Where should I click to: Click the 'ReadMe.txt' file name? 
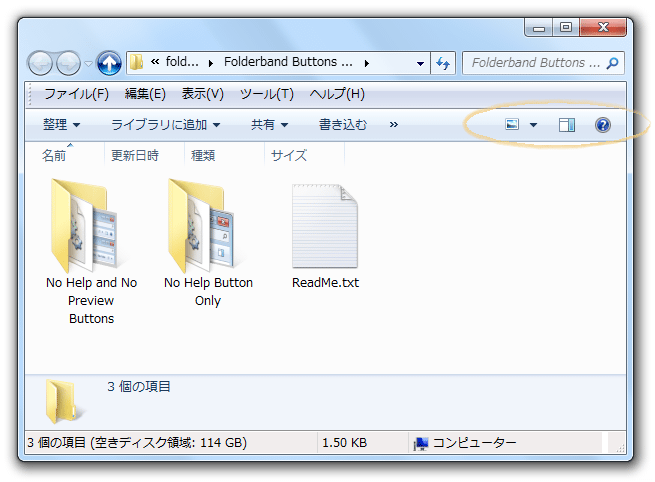[x=325, y=283]
